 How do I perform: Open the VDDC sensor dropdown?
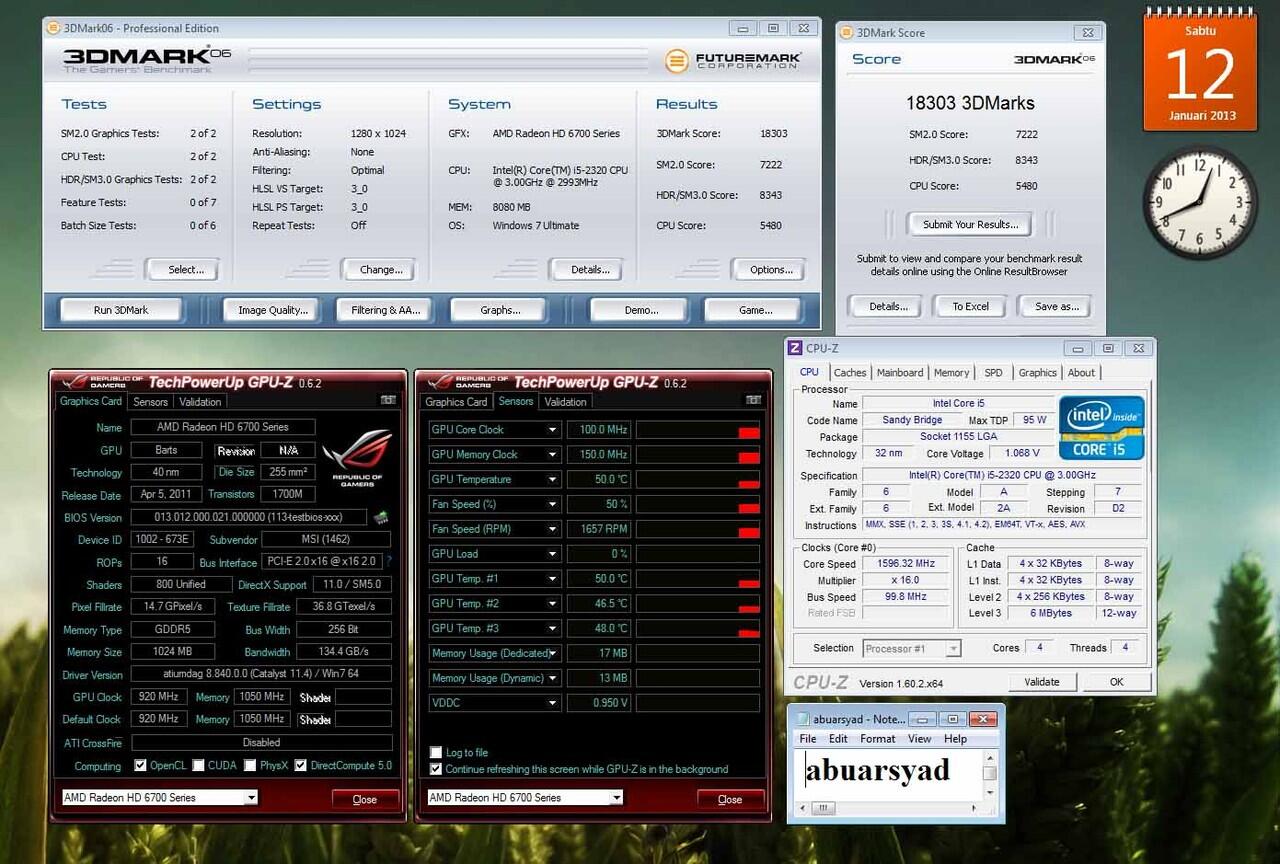coord(552,703)
